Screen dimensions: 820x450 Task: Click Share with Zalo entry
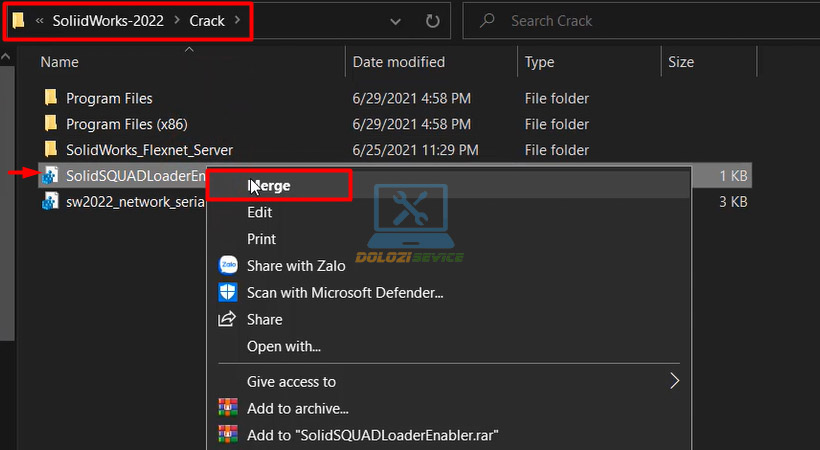coord(296,266)
